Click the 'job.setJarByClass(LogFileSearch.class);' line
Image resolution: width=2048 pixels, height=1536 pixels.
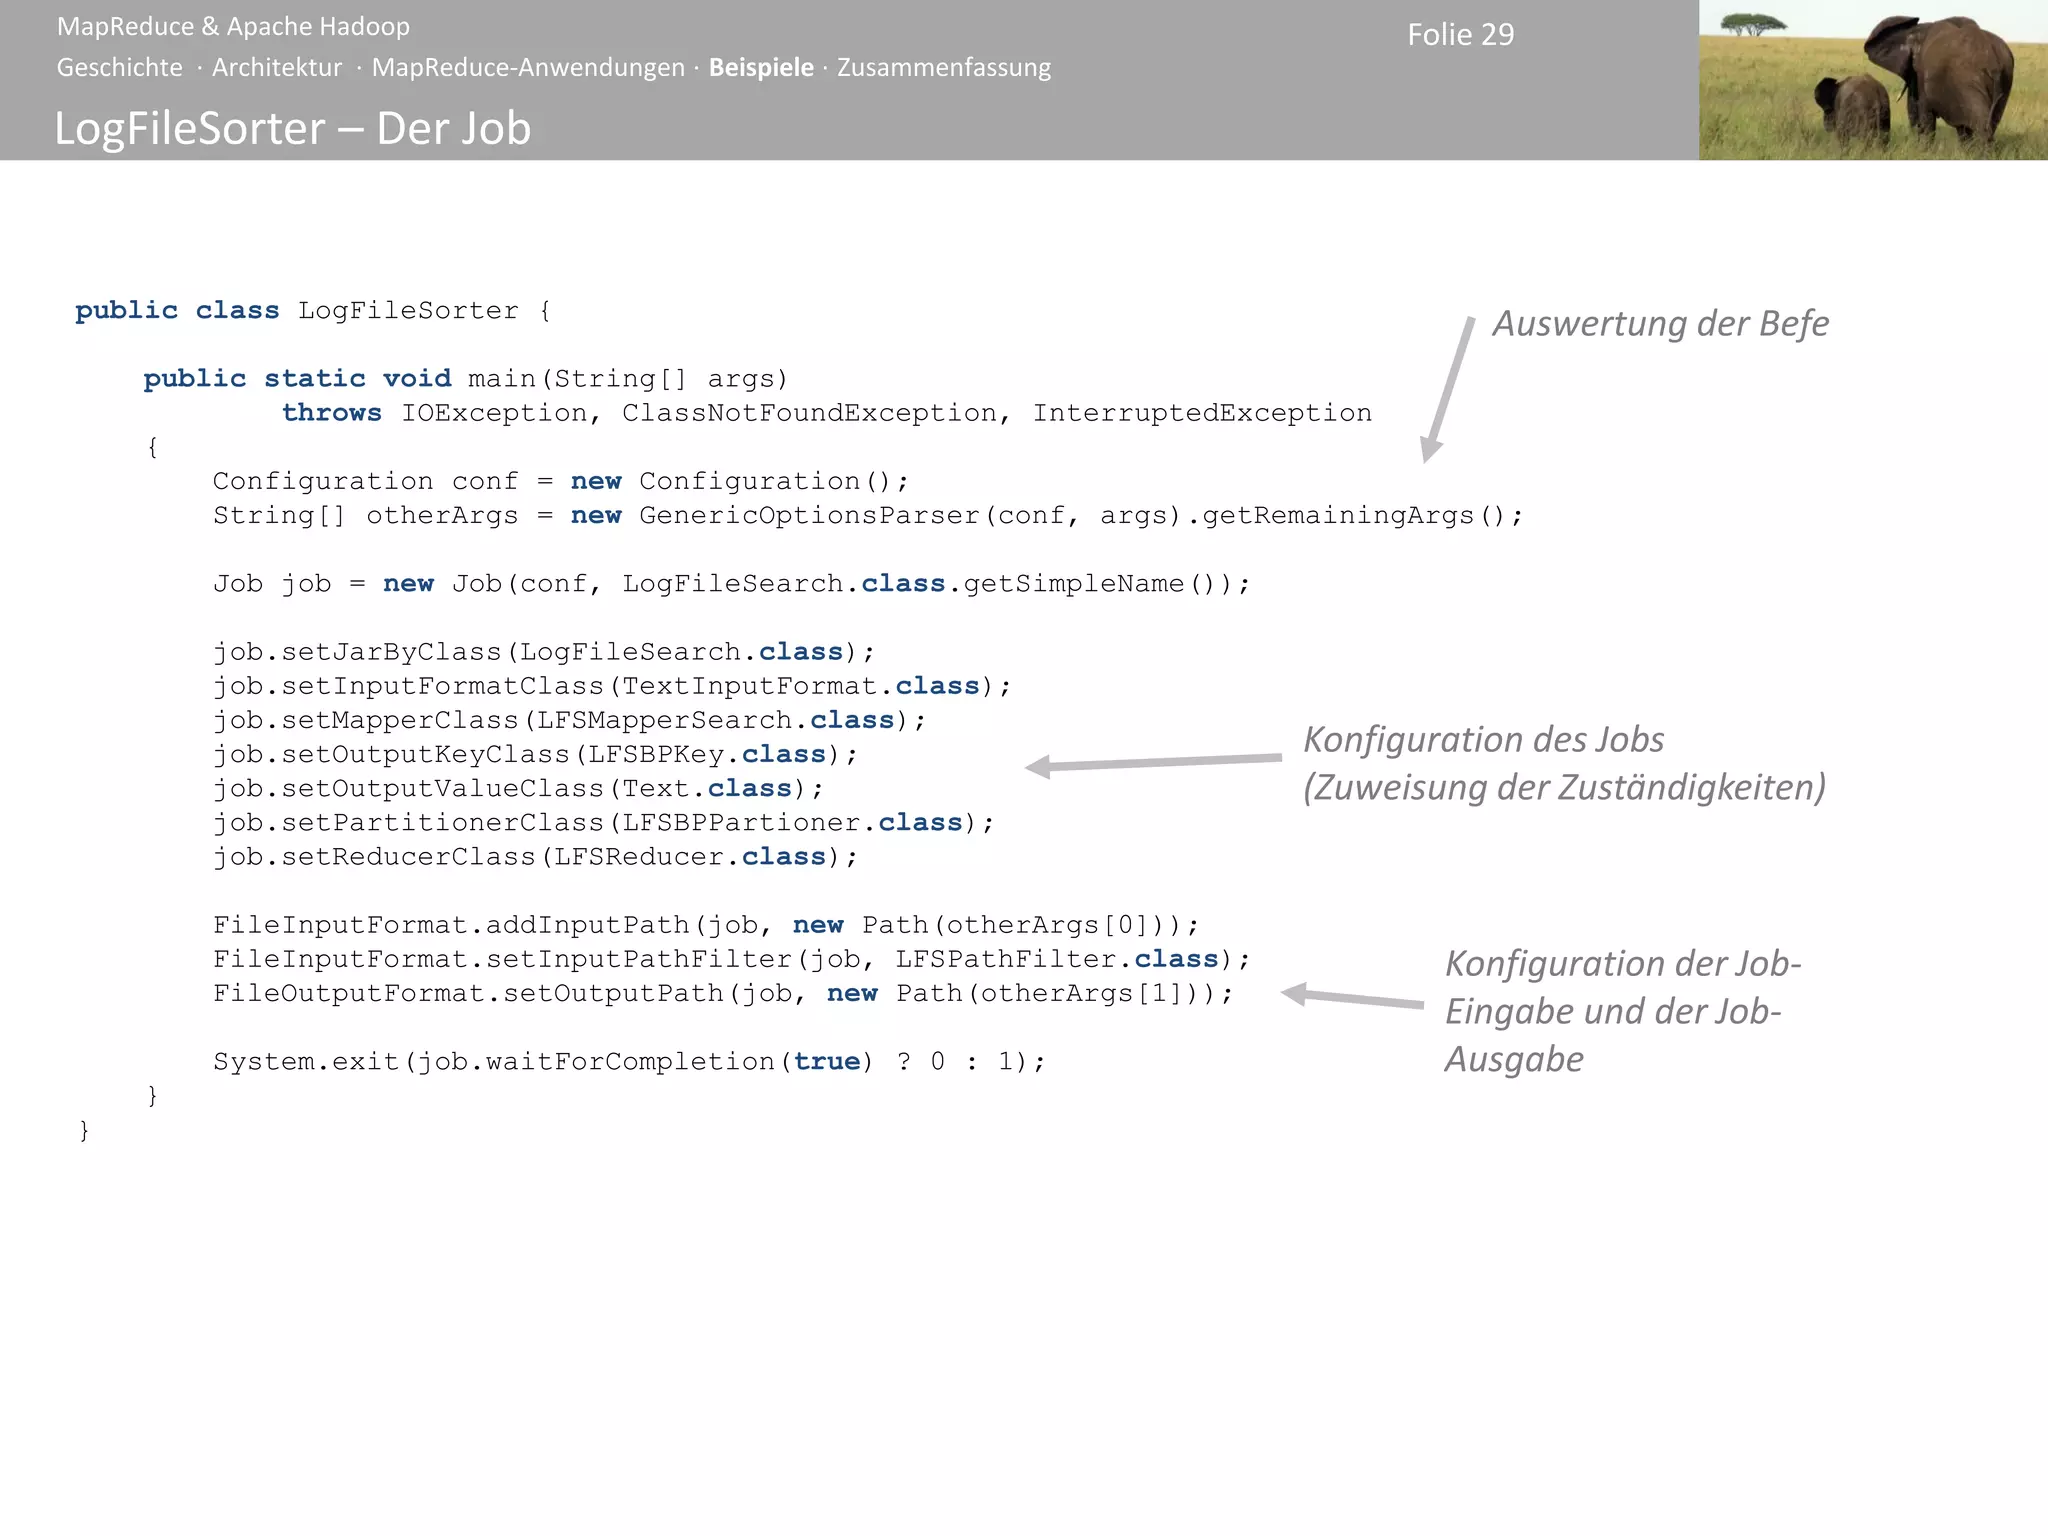[544, 652]
